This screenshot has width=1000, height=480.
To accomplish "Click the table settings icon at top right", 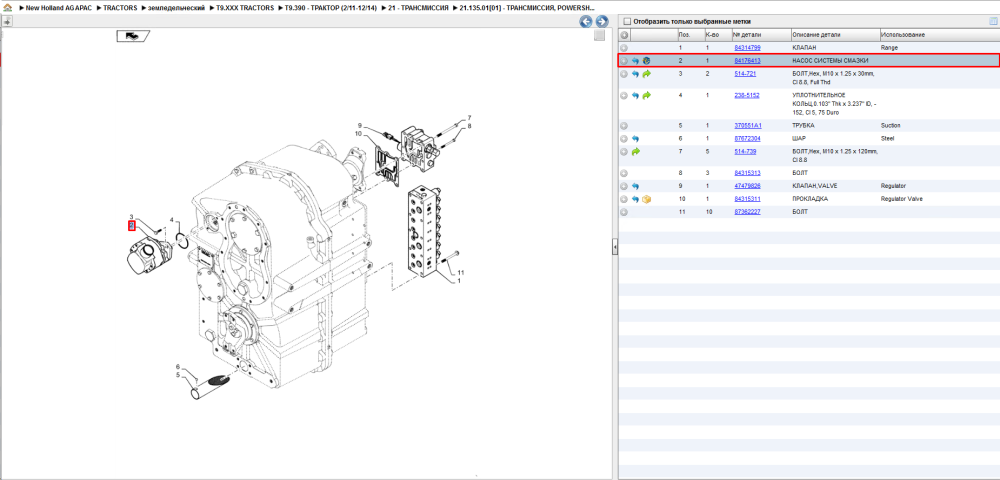I will point(992,21).
